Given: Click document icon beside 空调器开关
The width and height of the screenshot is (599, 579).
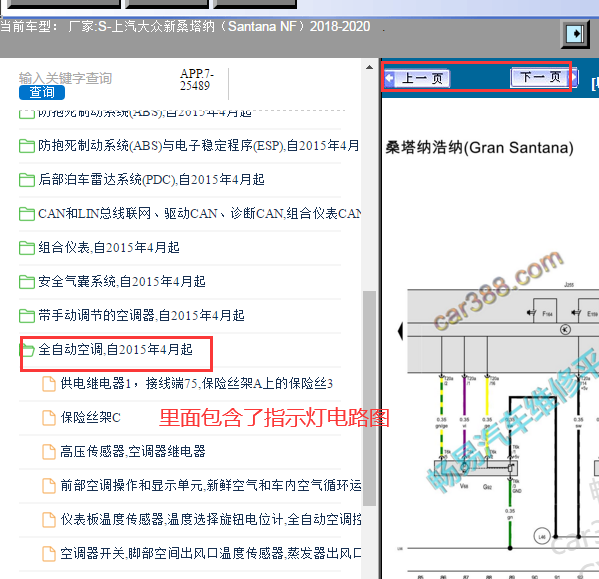Looking at the screenshot, I should tap(49, 554).
